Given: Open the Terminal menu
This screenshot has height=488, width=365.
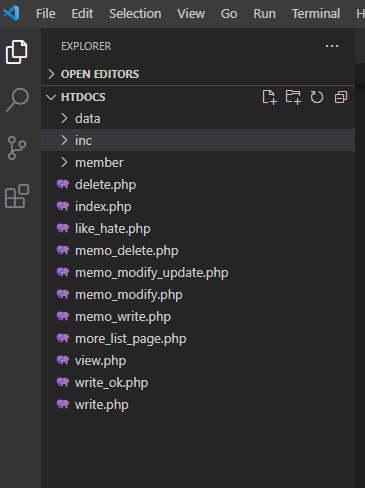Looking at the screenshot, I should coord(316,14).
